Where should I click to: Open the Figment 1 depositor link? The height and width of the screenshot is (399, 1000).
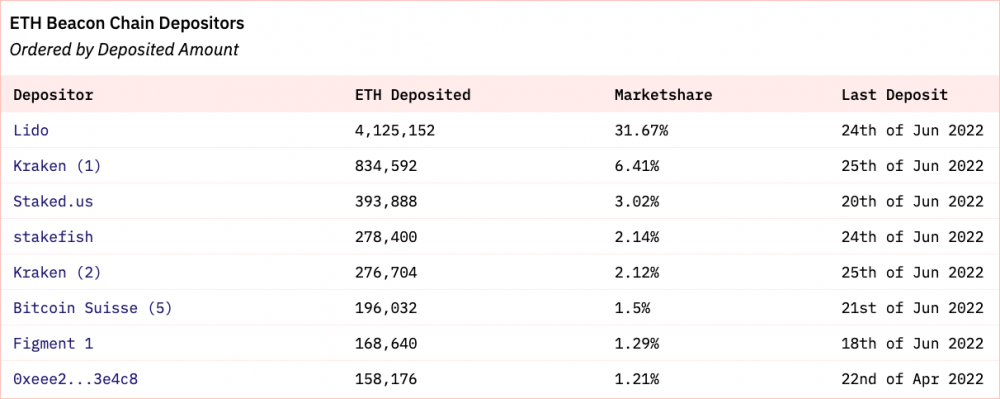(x=53, y=344)
